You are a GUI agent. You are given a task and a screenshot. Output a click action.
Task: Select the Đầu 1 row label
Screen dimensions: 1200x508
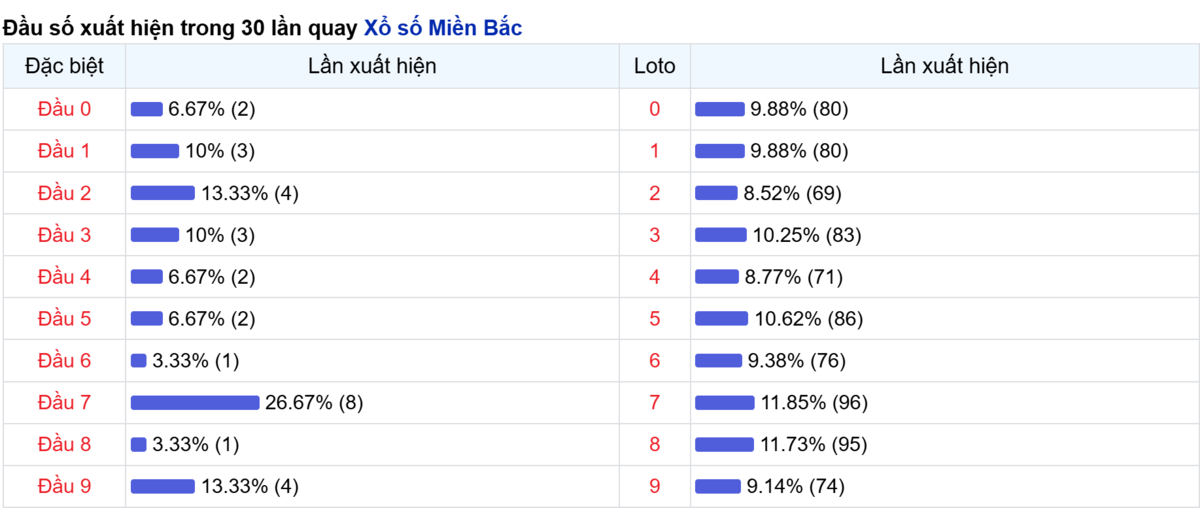click(x=64, y=151)
